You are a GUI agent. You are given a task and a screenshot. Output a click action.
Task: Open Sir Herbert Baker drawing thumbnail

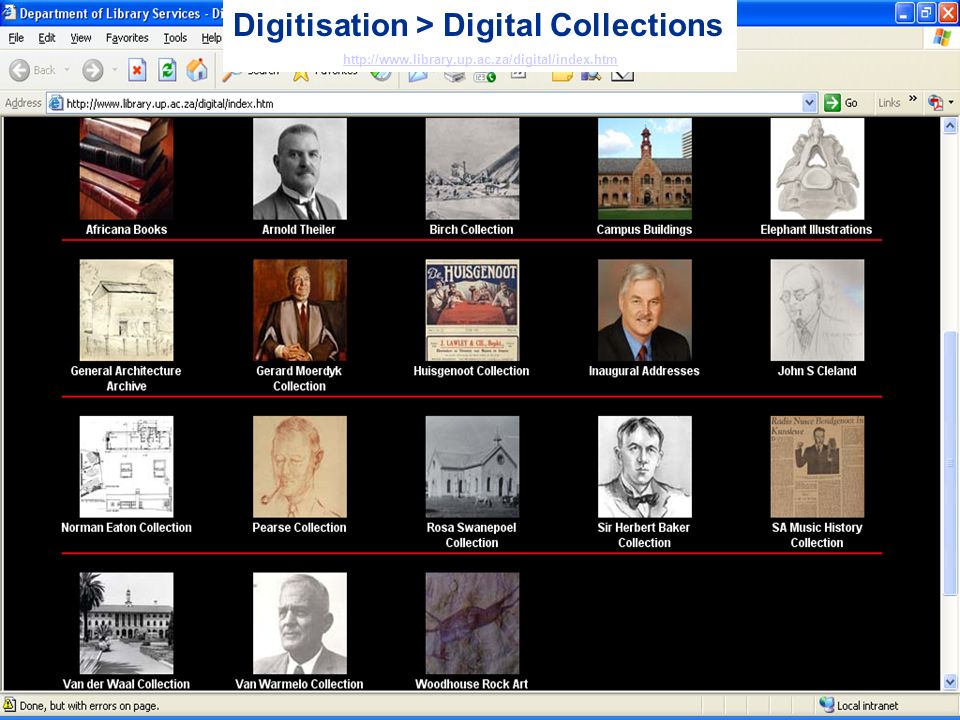tap(645, 467)
